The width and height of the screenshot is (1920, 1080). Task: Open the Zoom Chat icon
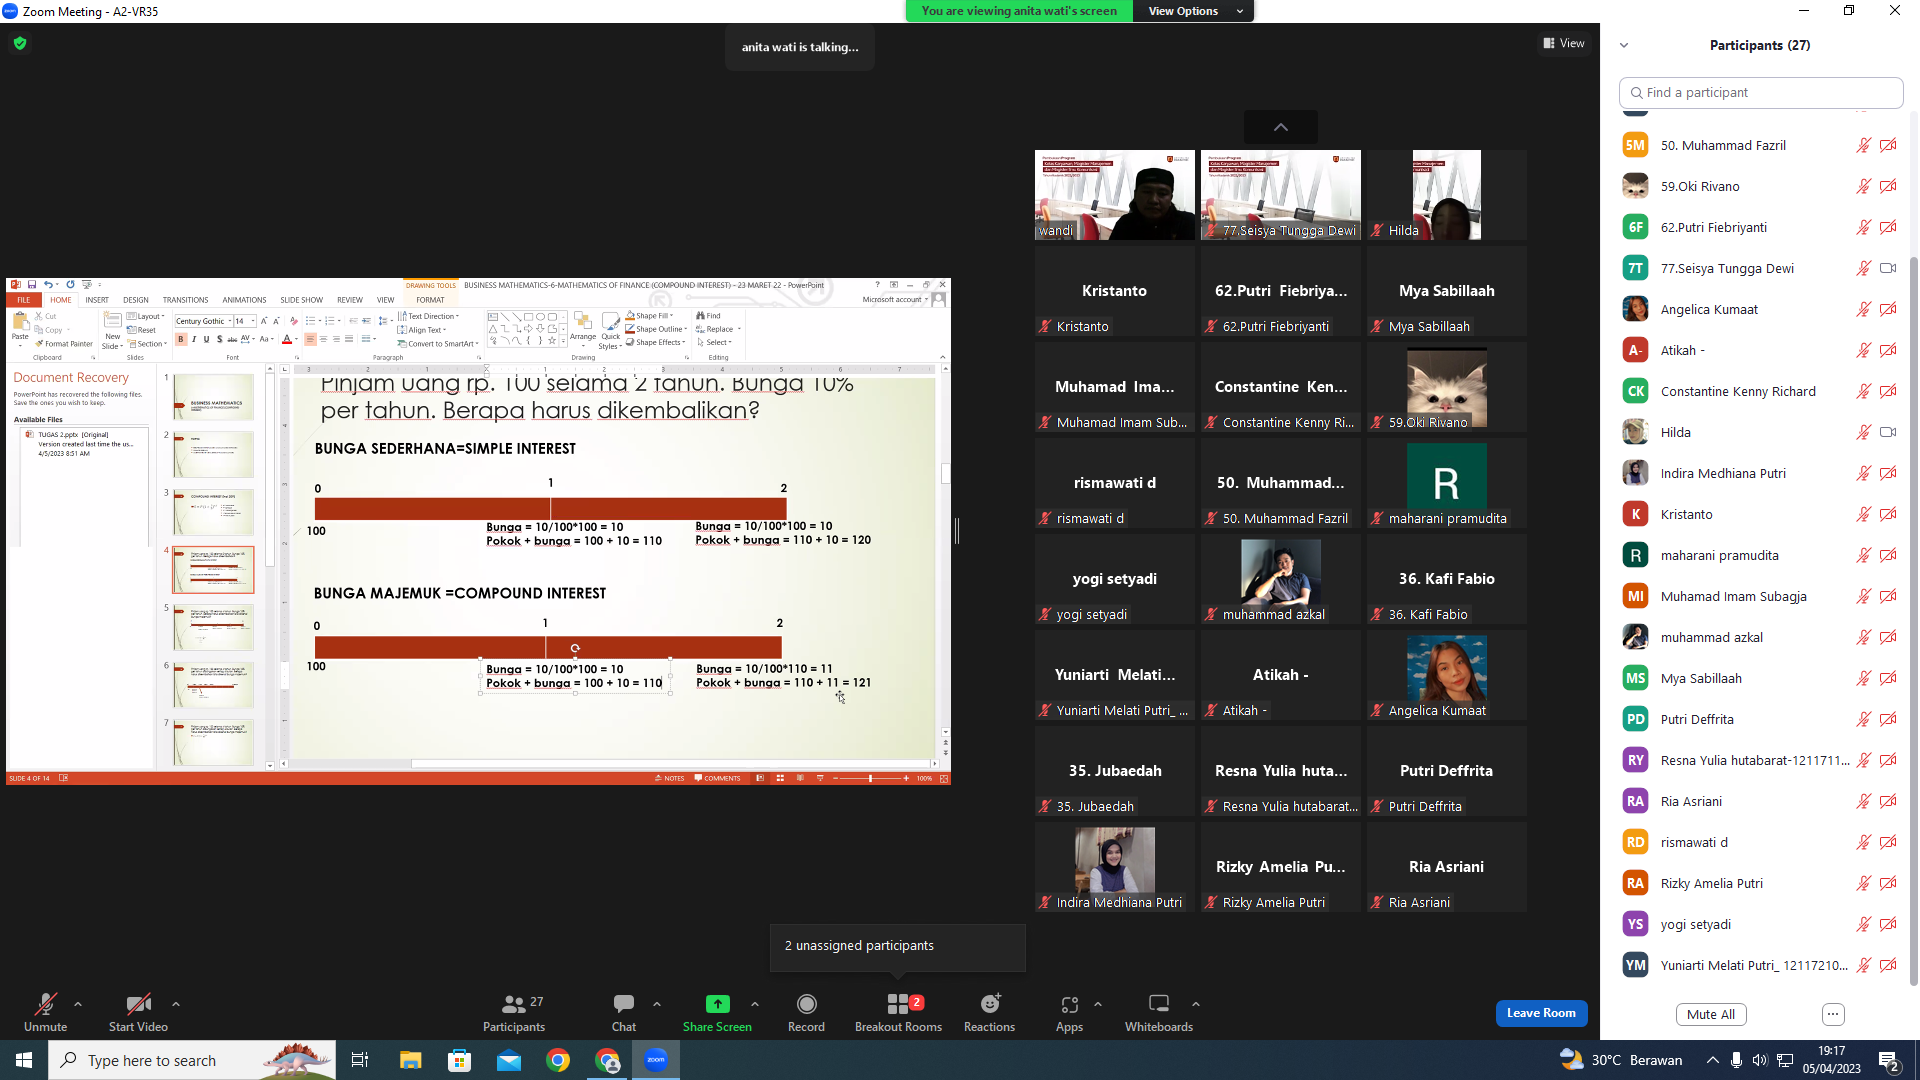click(x=624, y=1004)
